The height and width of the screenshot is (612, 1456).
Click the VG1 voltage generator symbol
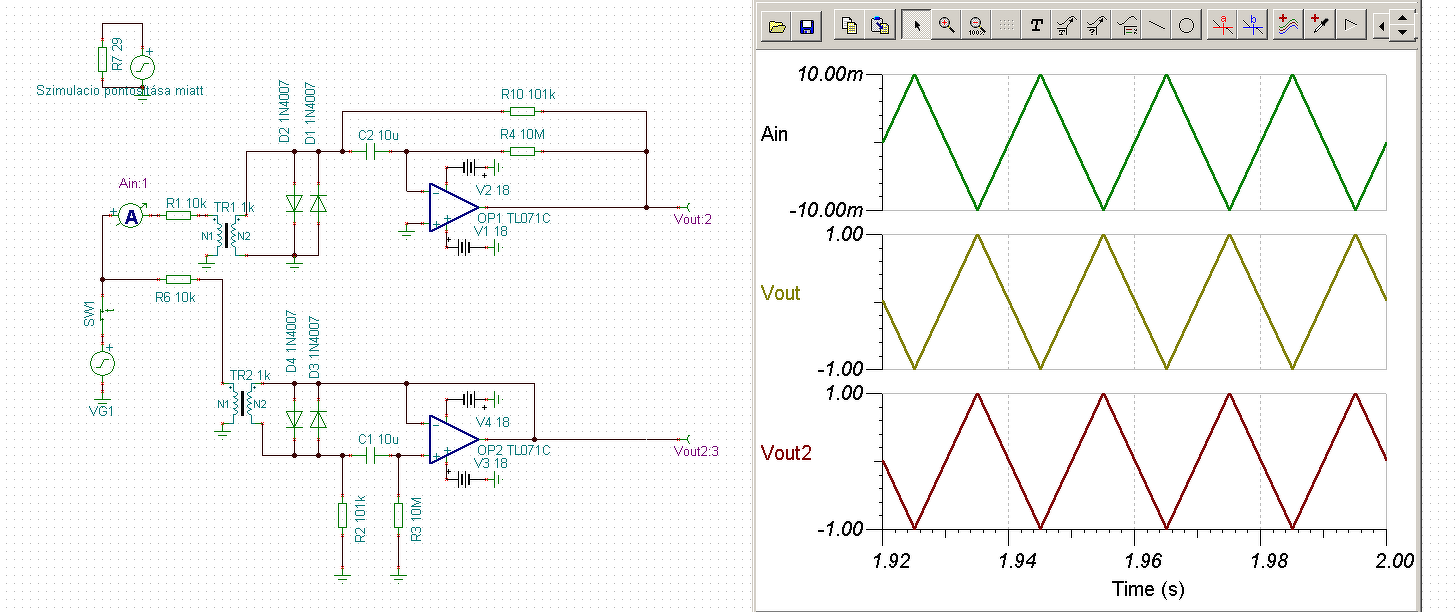pos(103,363)
